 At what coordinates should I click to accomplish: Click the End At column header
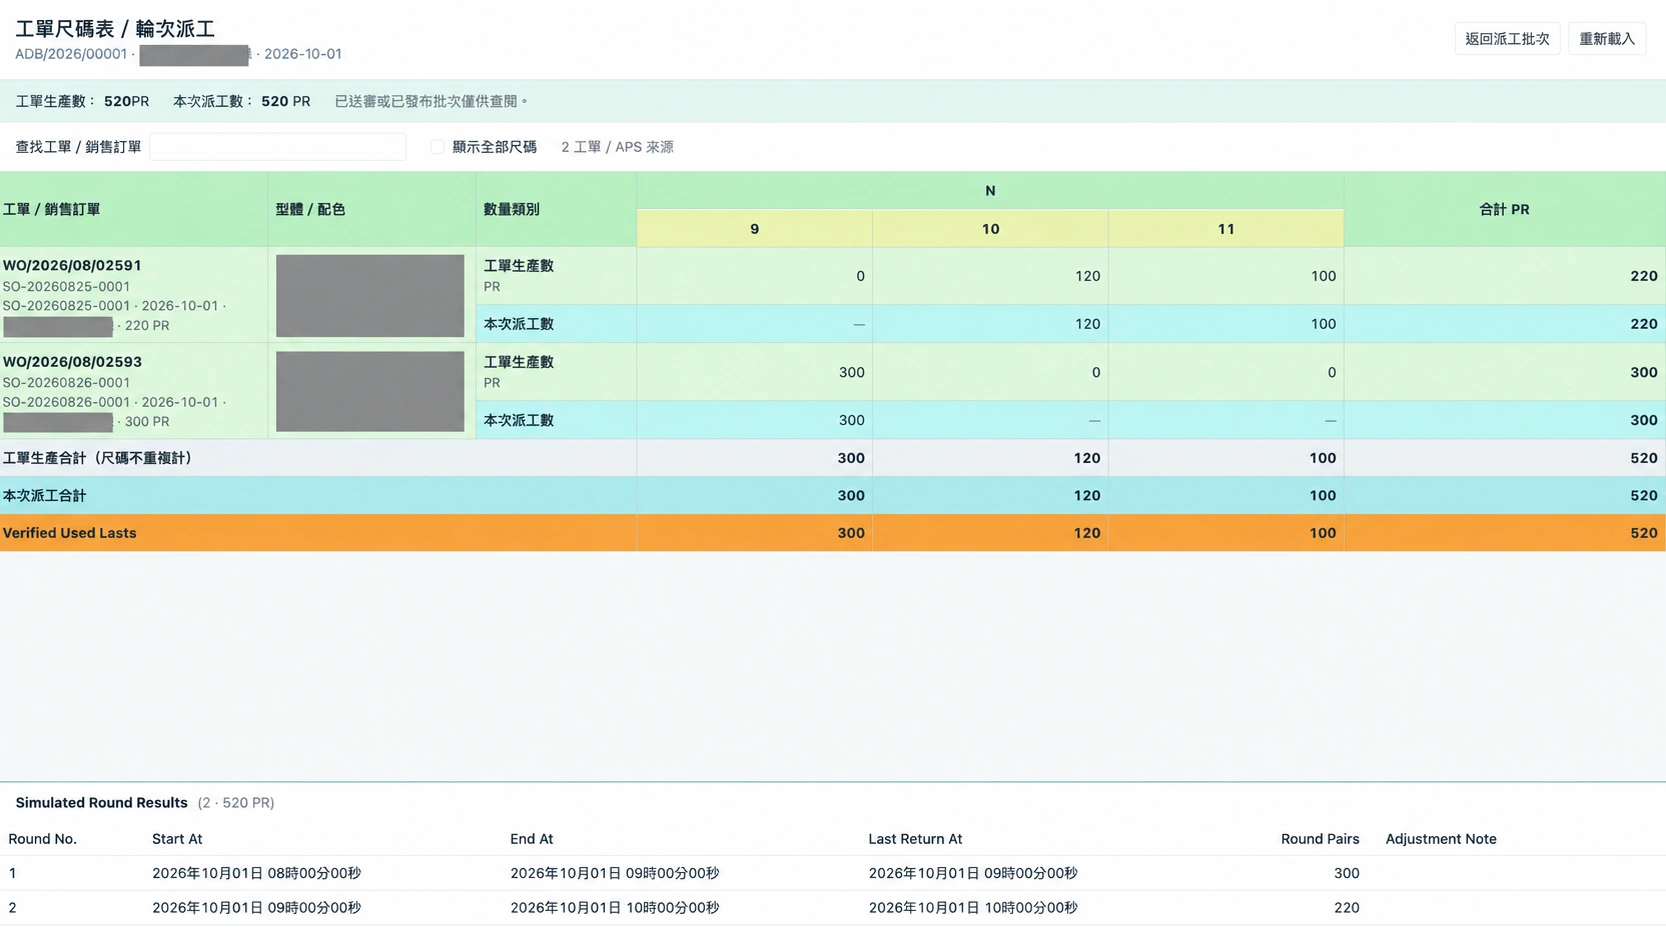(532, 839)
